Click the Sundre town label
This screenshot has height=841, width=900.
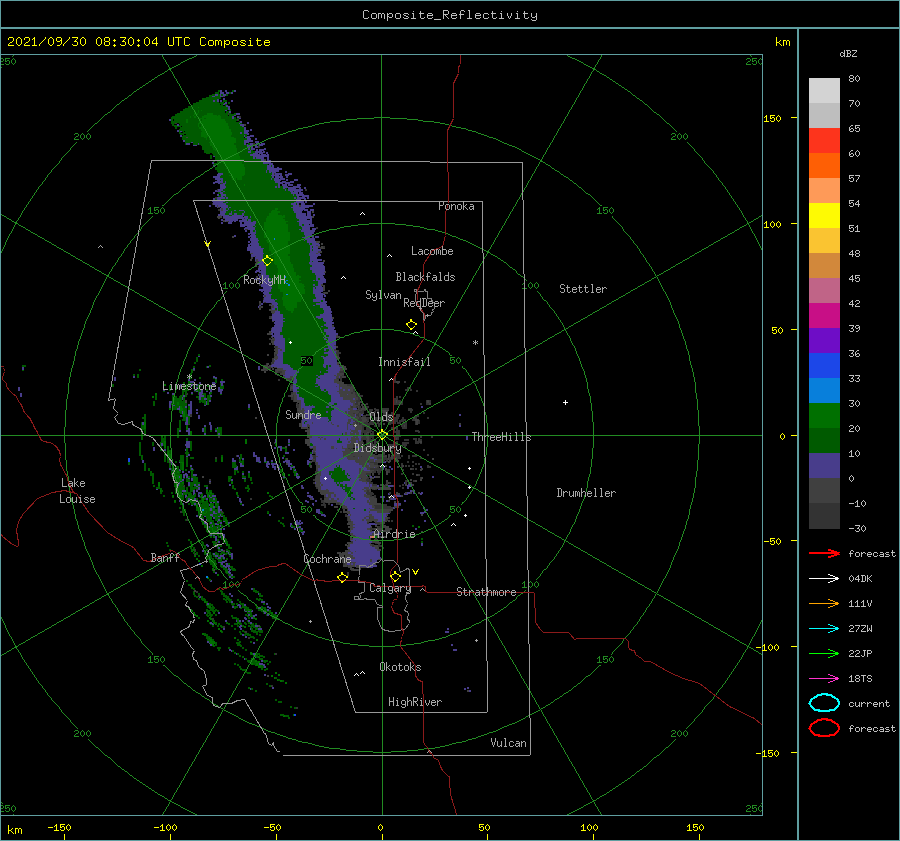pyautogui.click(x=303, y=414)
